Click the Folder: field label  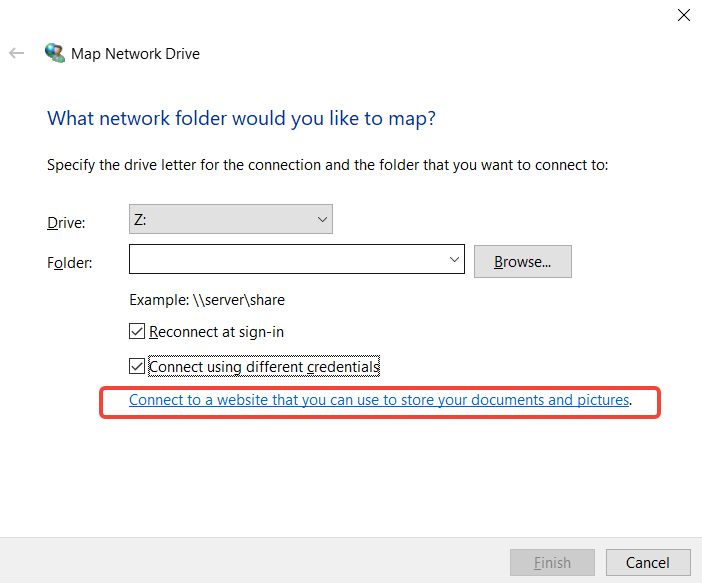pyautogui.click(x=69, y=262)
